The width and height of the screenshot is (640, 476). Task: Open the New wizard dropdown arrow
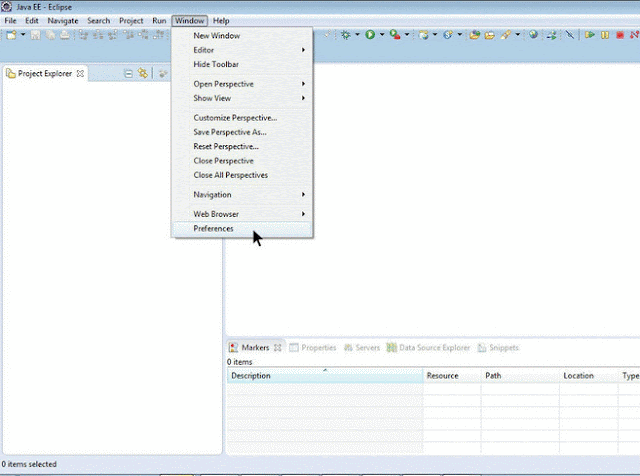point(23,35)
